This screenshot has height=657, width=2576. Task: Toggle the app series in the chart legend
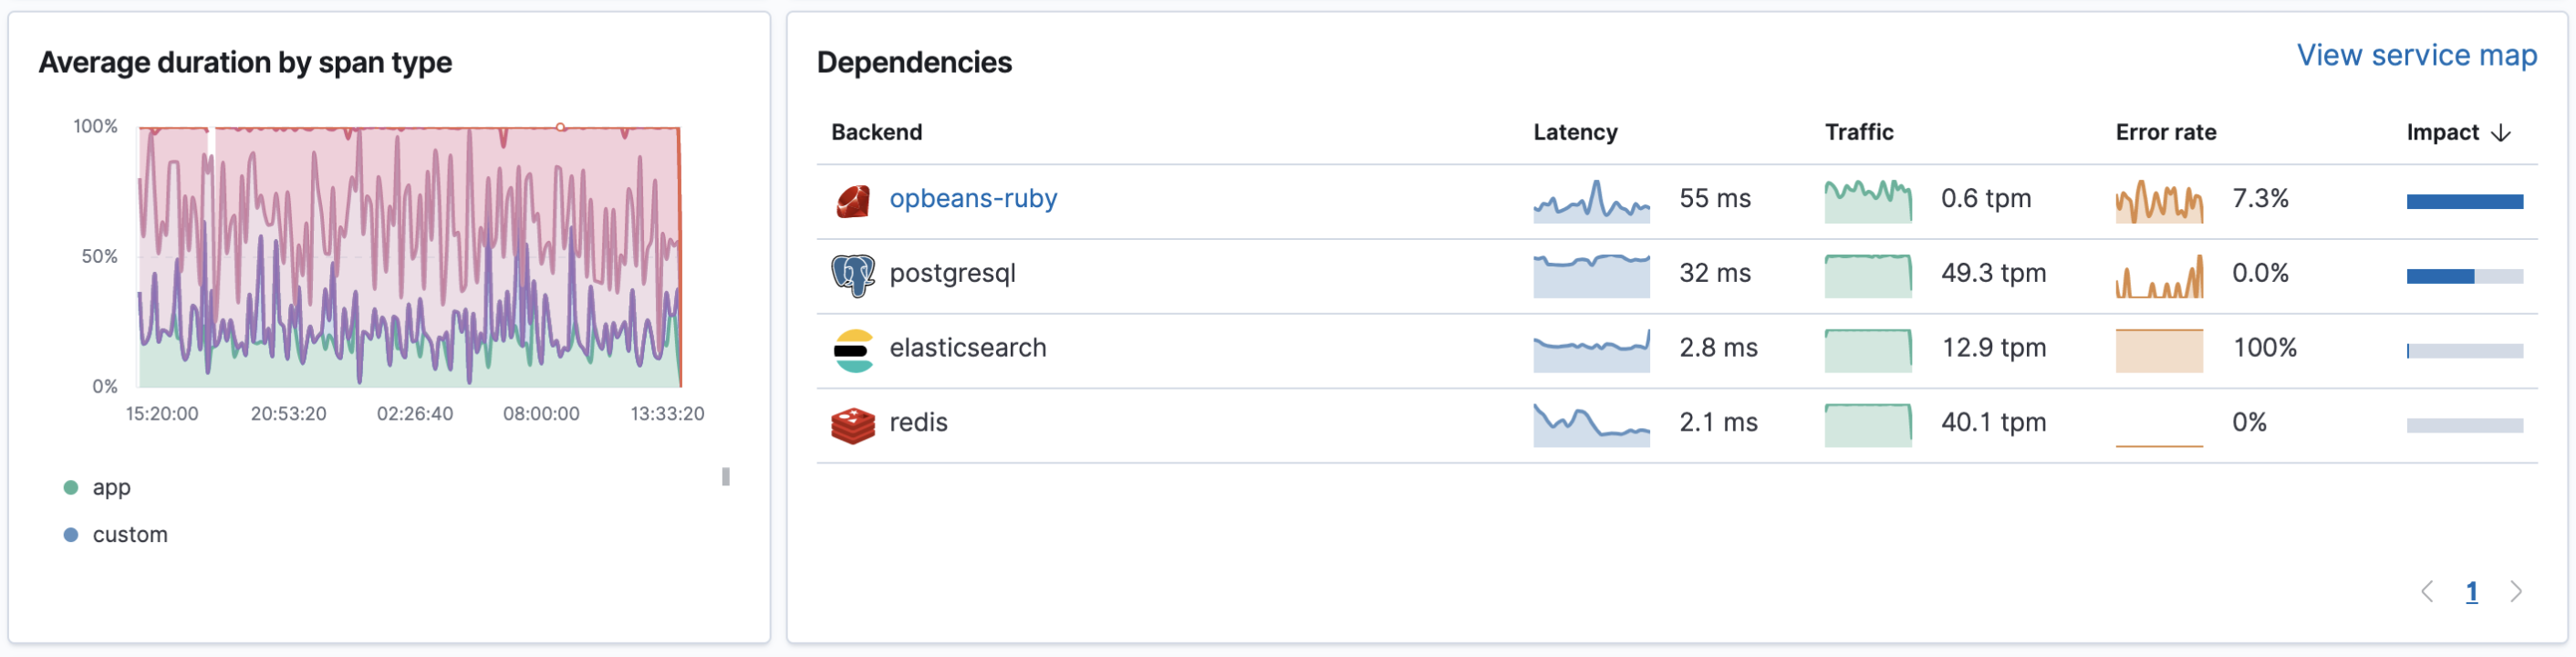pyautogui.click(x=111, y=488)
